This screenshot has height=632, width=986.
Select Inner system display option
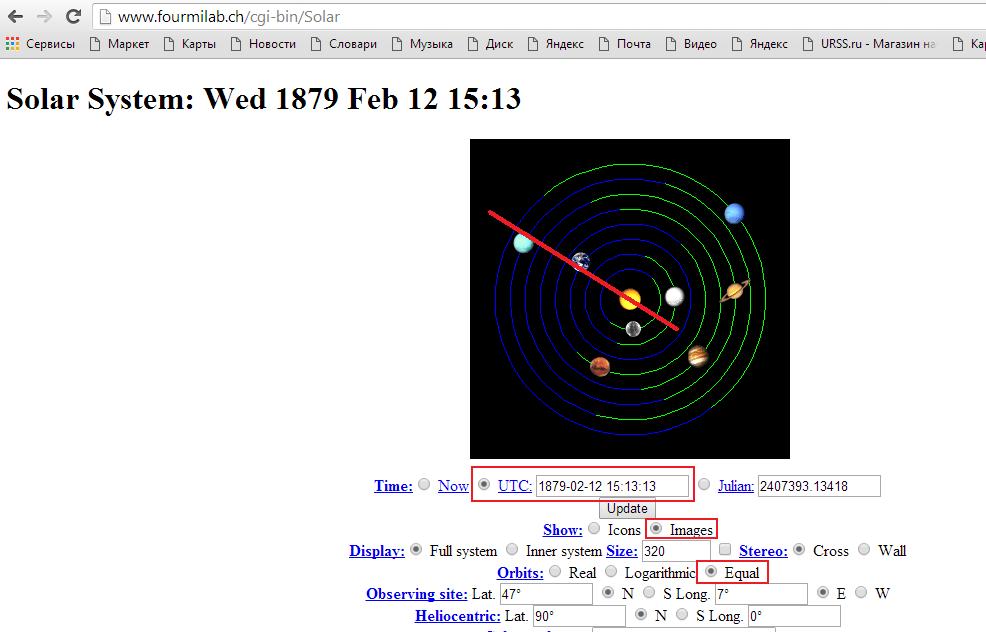pyautogui.click(x=512, y=550)
